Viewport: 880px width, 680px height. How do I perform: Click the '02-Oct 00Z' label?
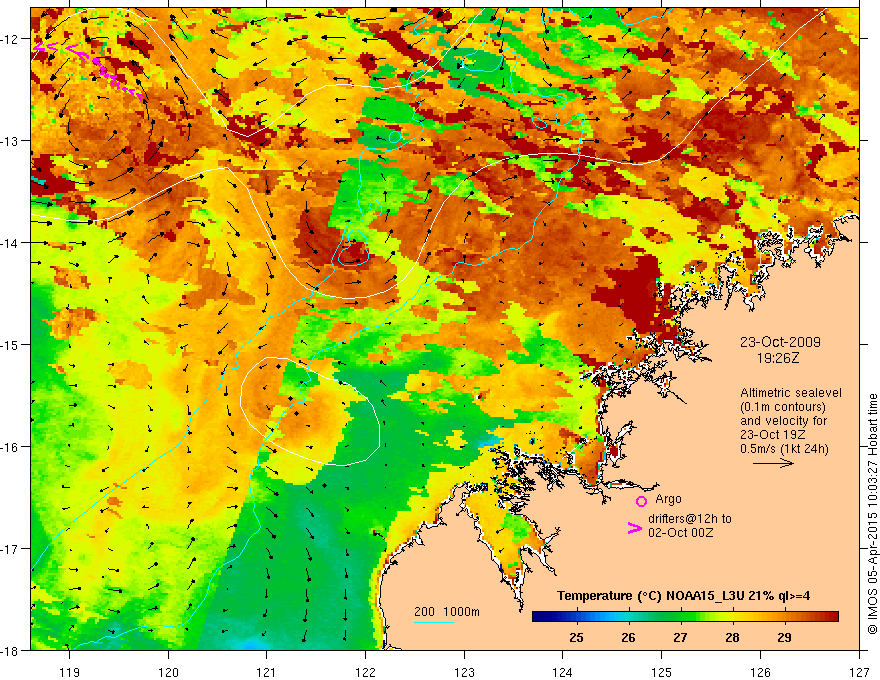(x=681, y=532)
